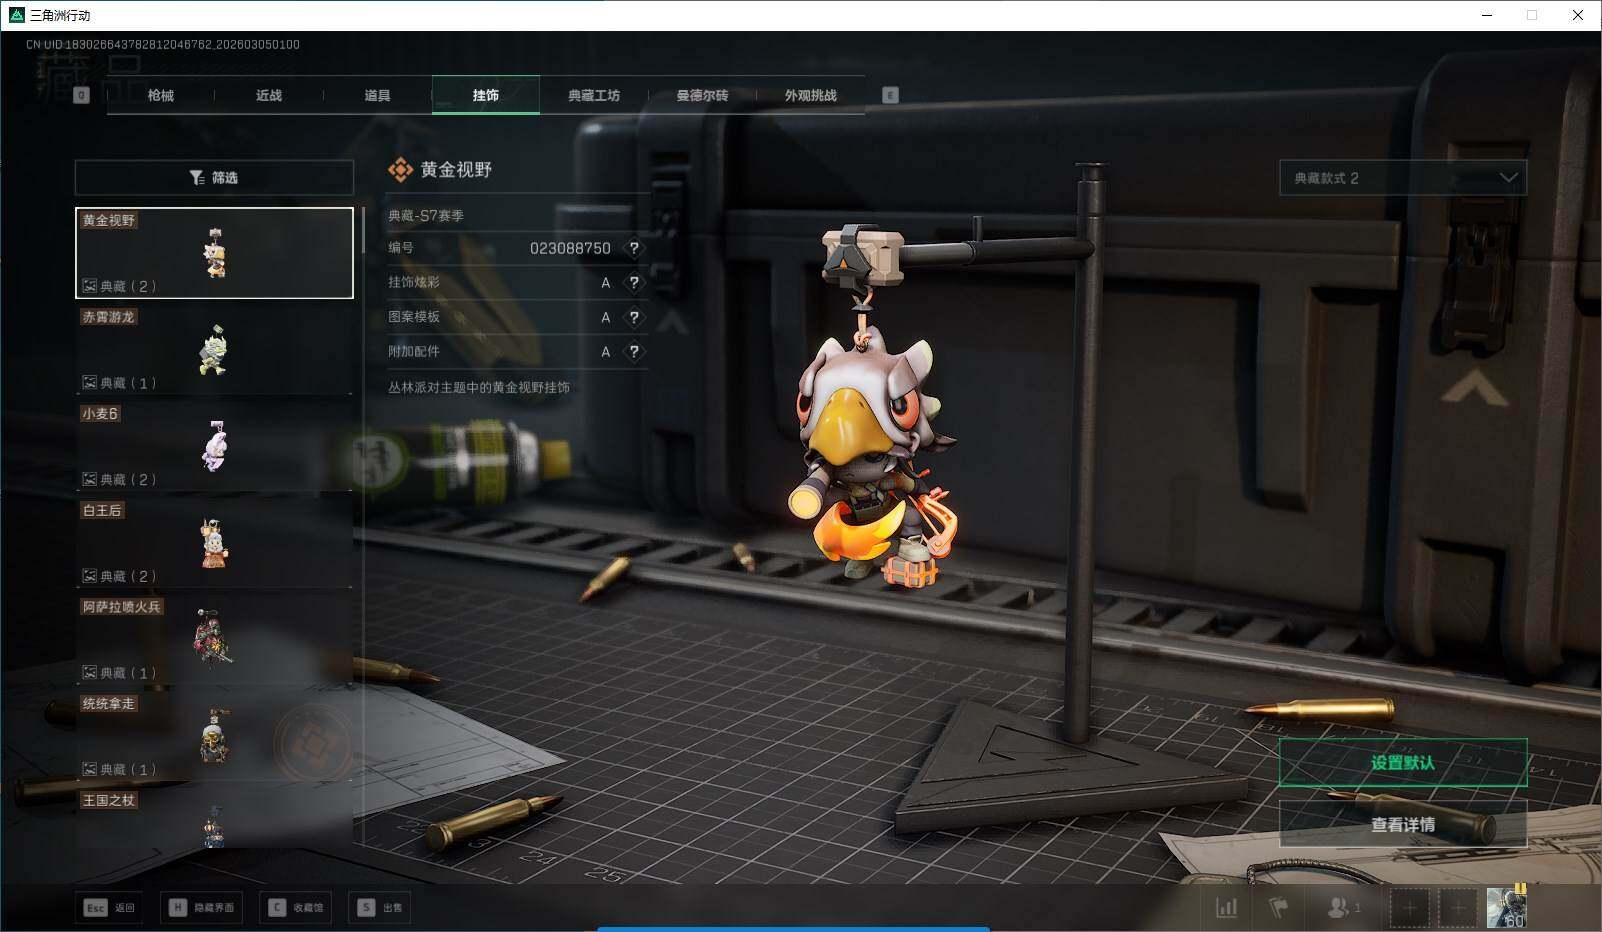Click the 典藏 icon under 小麦6
This screenshot has height=932, width=1602.
point(89,480)
